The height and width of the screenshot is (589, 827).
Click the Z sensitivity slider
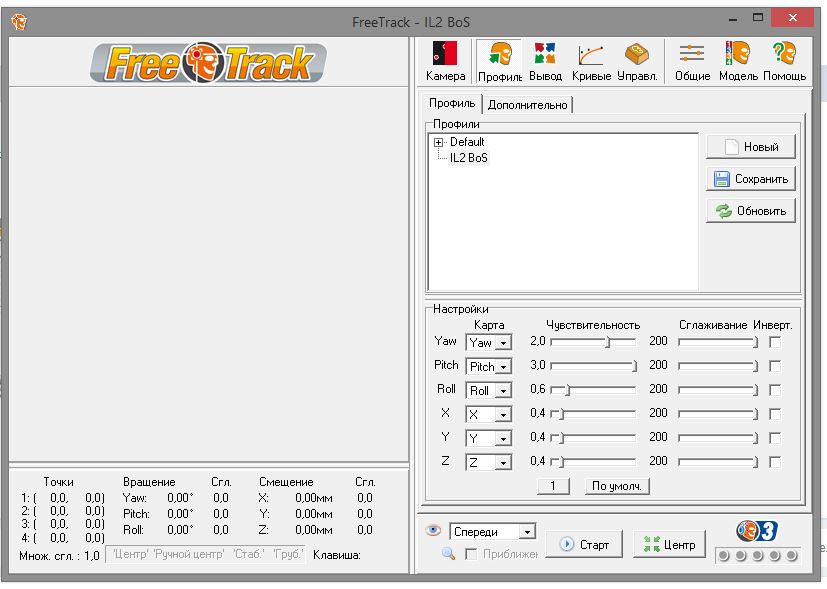(593, 462)
